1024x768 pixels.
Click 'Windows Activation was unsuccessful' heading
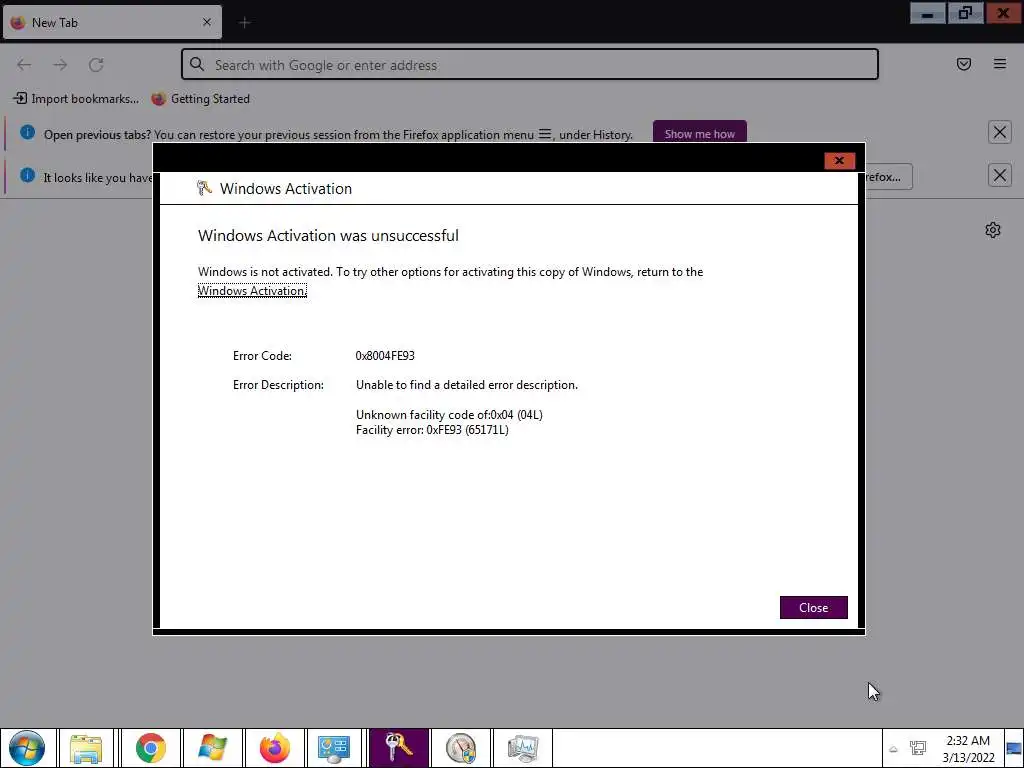pos(328,235)
